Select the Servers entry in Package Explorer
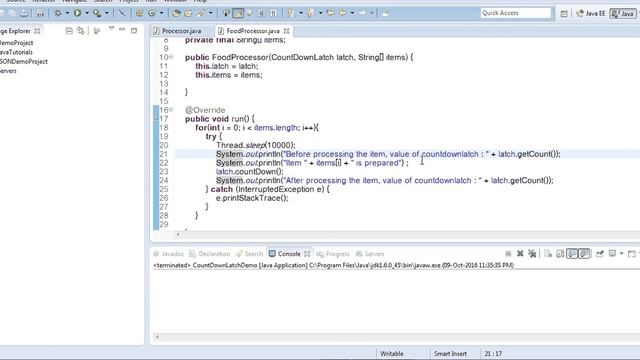This screenshot has height=360, width=640. coord(8,71)
